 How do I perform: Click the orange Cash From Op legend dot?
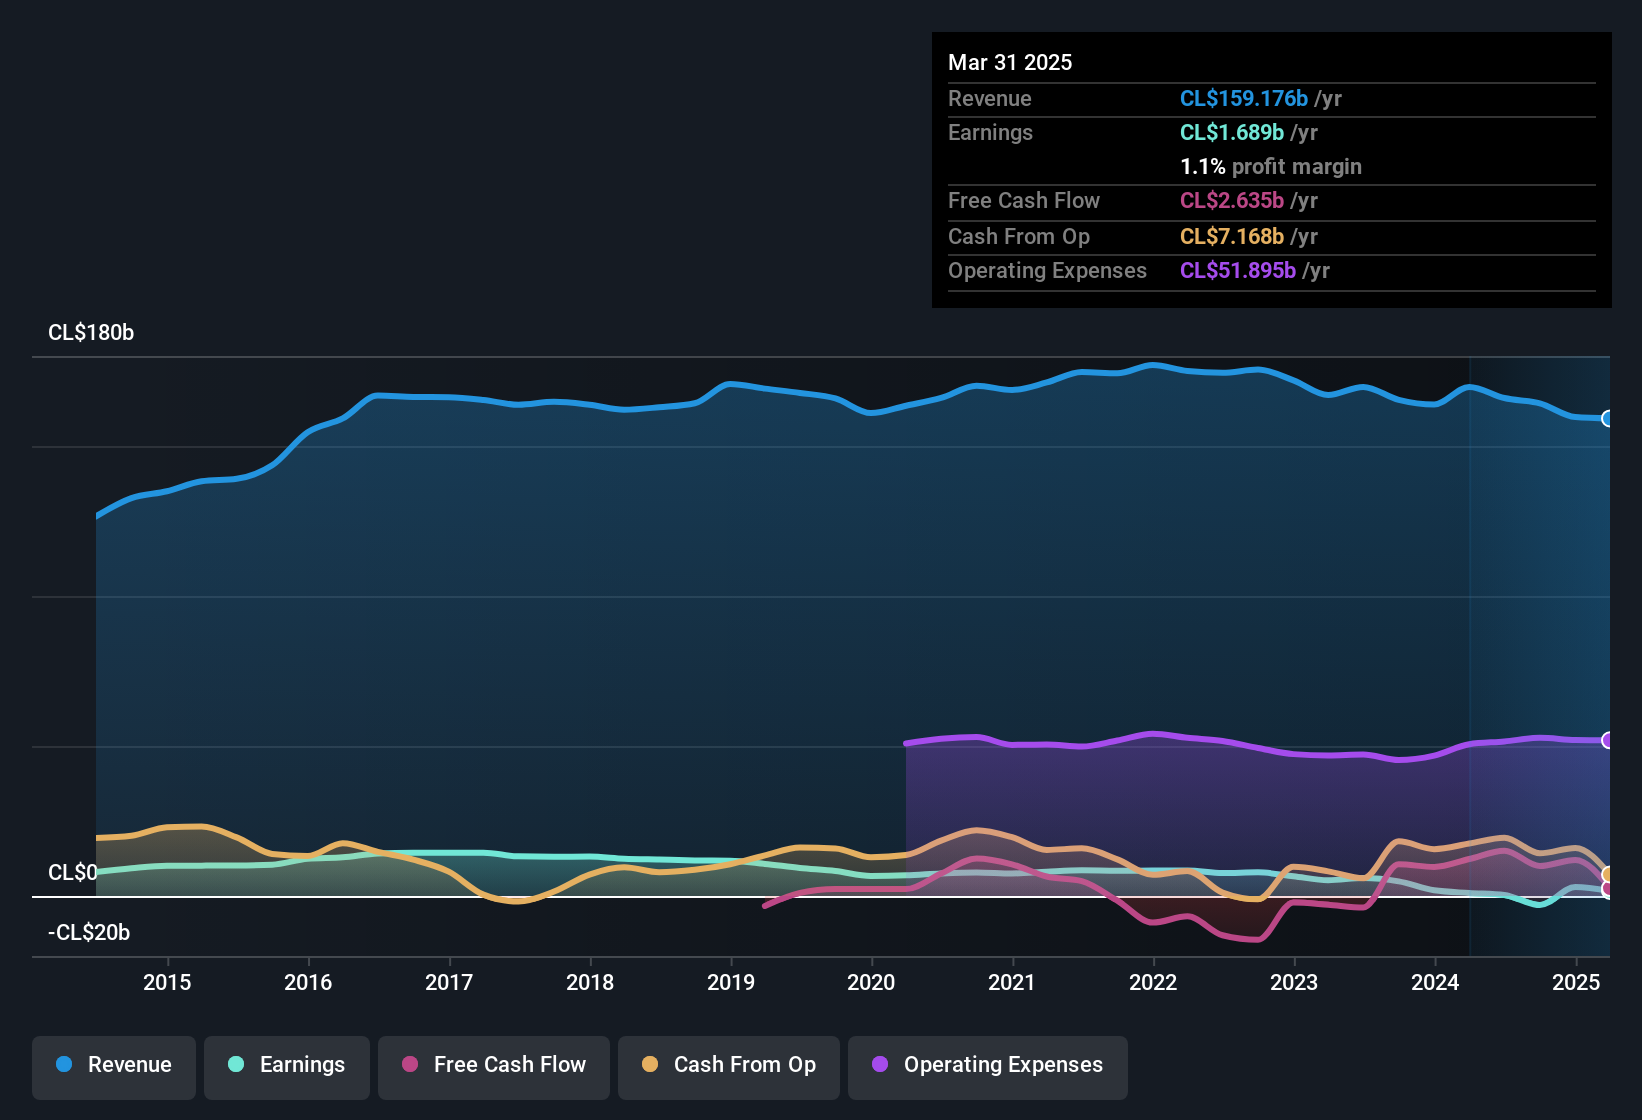649,1065
